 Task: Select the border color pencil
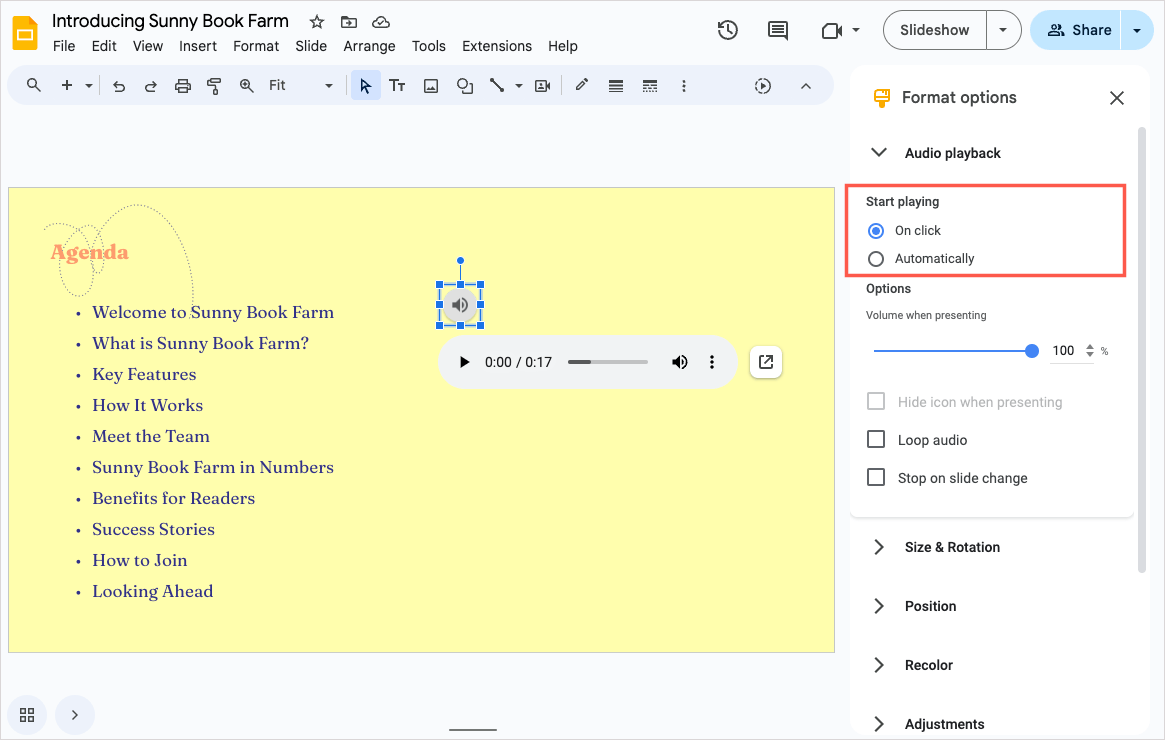tap(582, 85)
